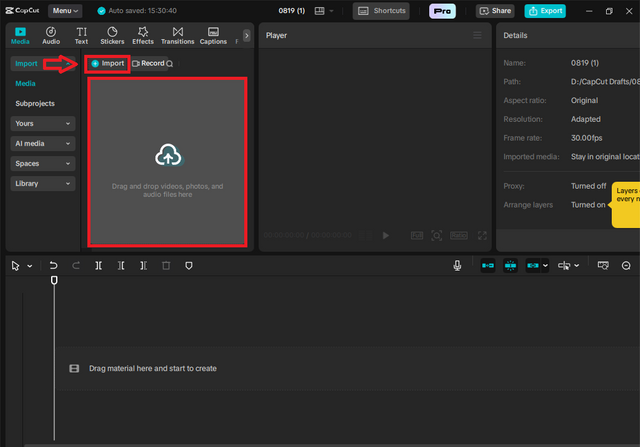Open the Captions tab

(x=213, y=36)
